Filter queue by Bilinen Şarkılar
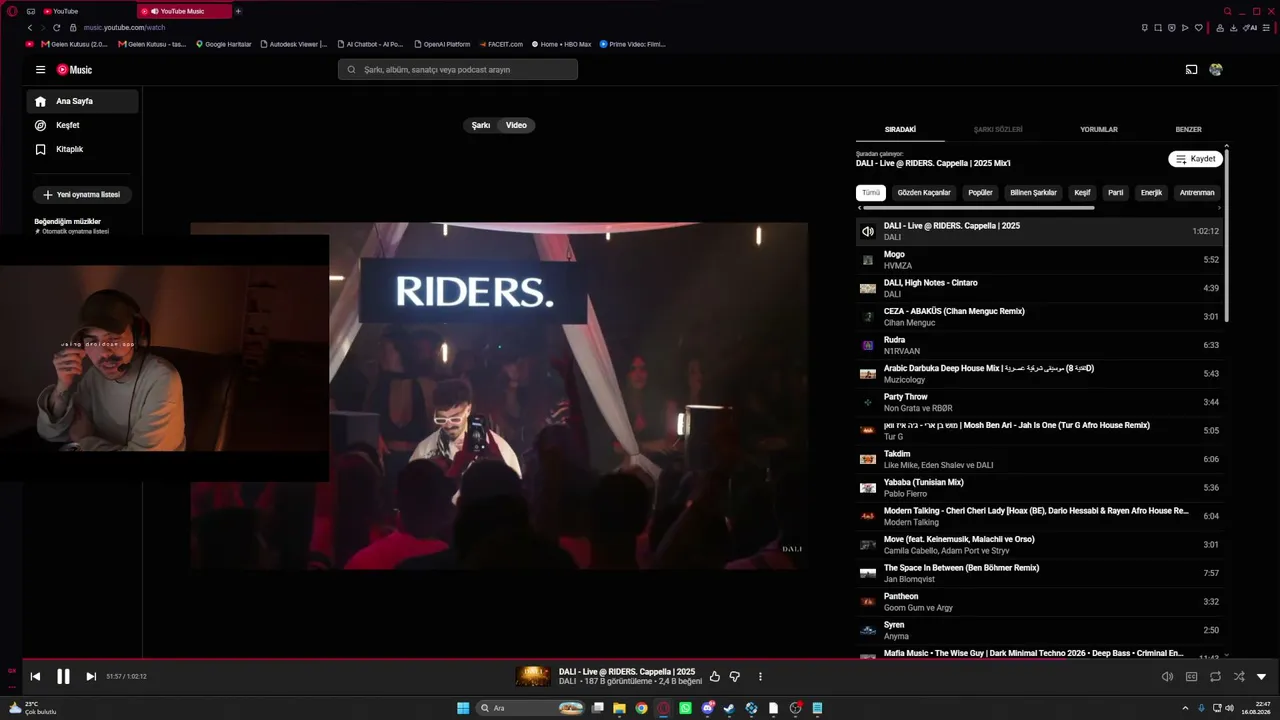Screen dimensions: 1280x720 pos(1033,193)
